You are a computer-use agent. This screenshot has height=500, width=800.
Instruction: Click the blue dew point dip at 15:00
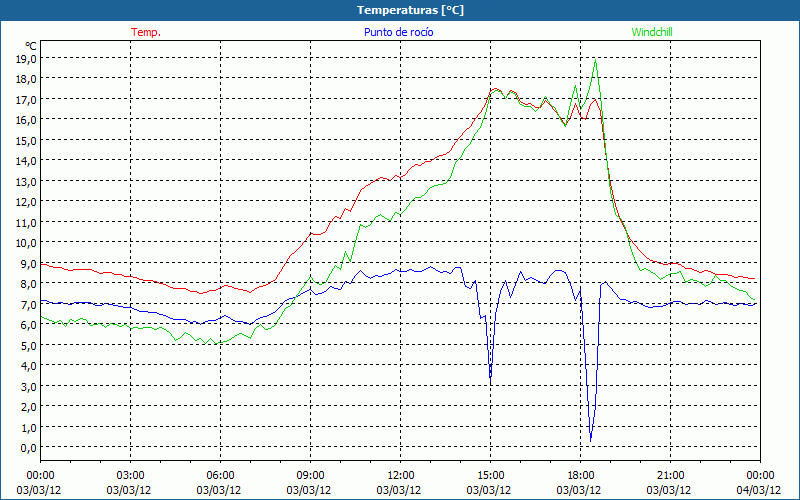(490, 382)
